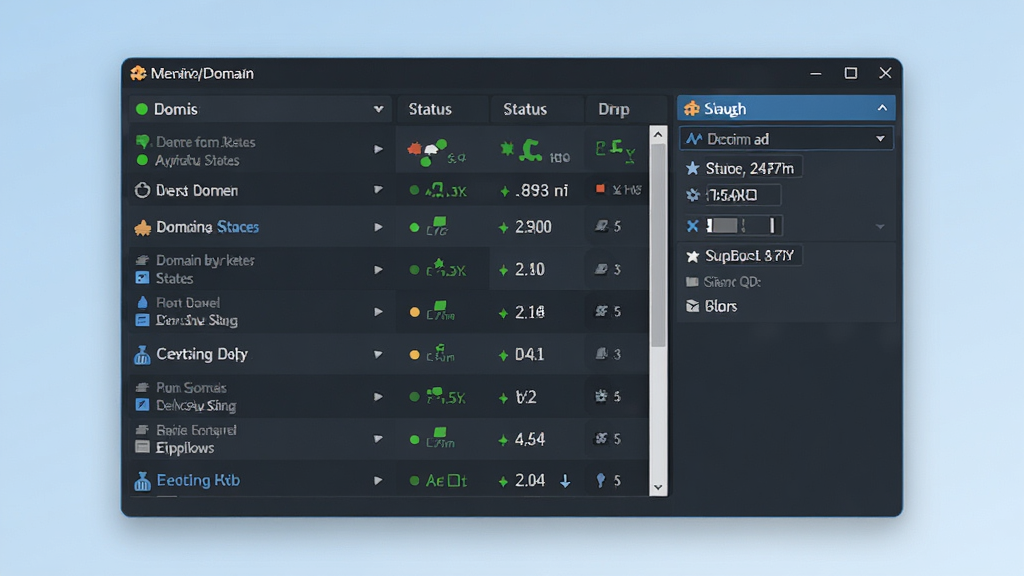Image resolution: width=1024 pixels, height=576 pixels.
Task: Click the orange Staugh panel icon
Action: click(692, 108)
